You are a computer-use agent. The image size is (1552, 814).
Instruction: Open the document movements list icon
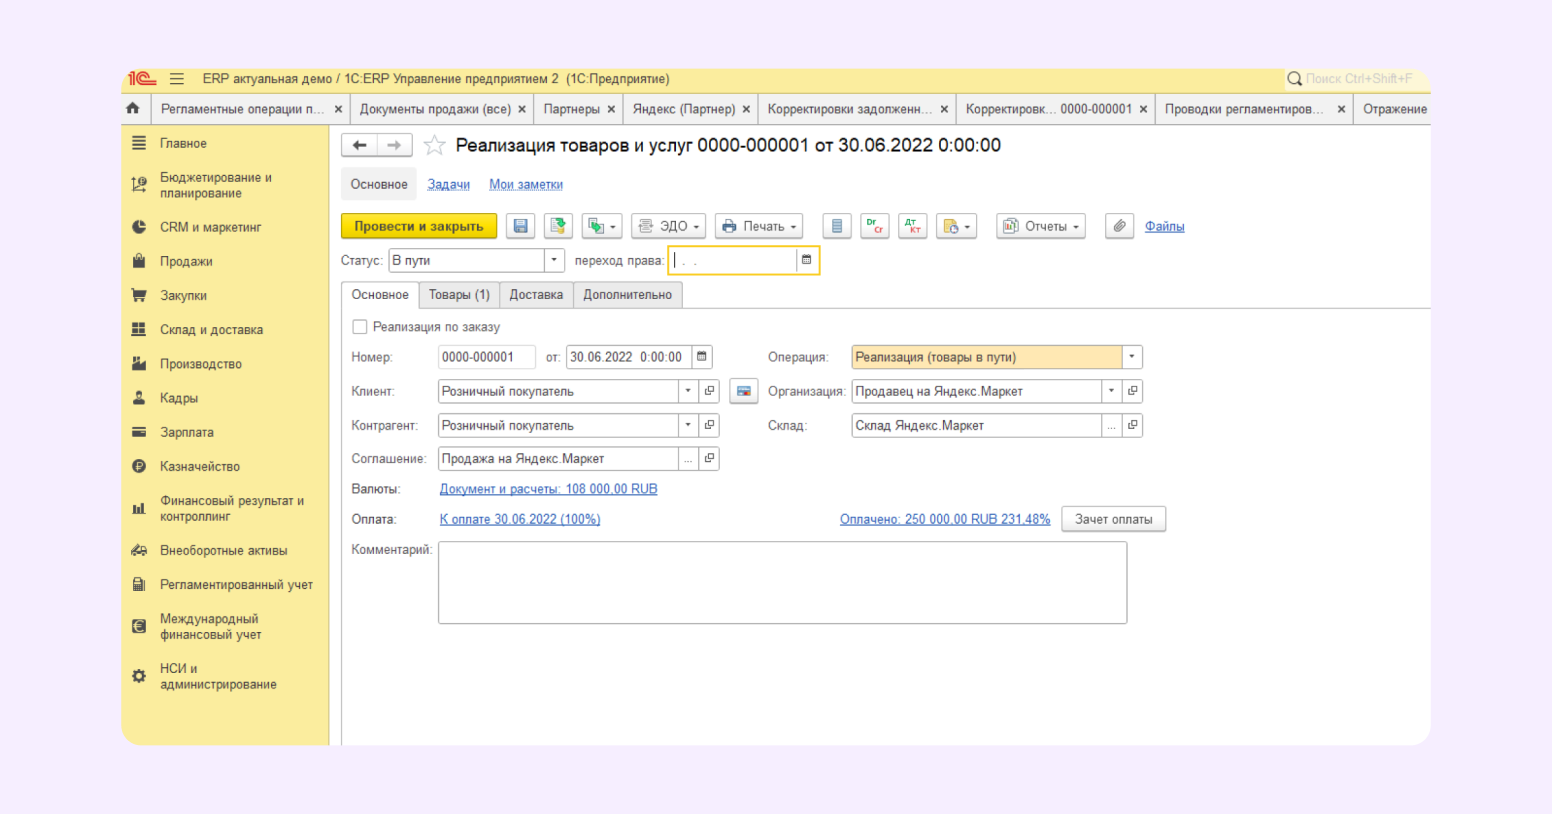click(837, 226)
